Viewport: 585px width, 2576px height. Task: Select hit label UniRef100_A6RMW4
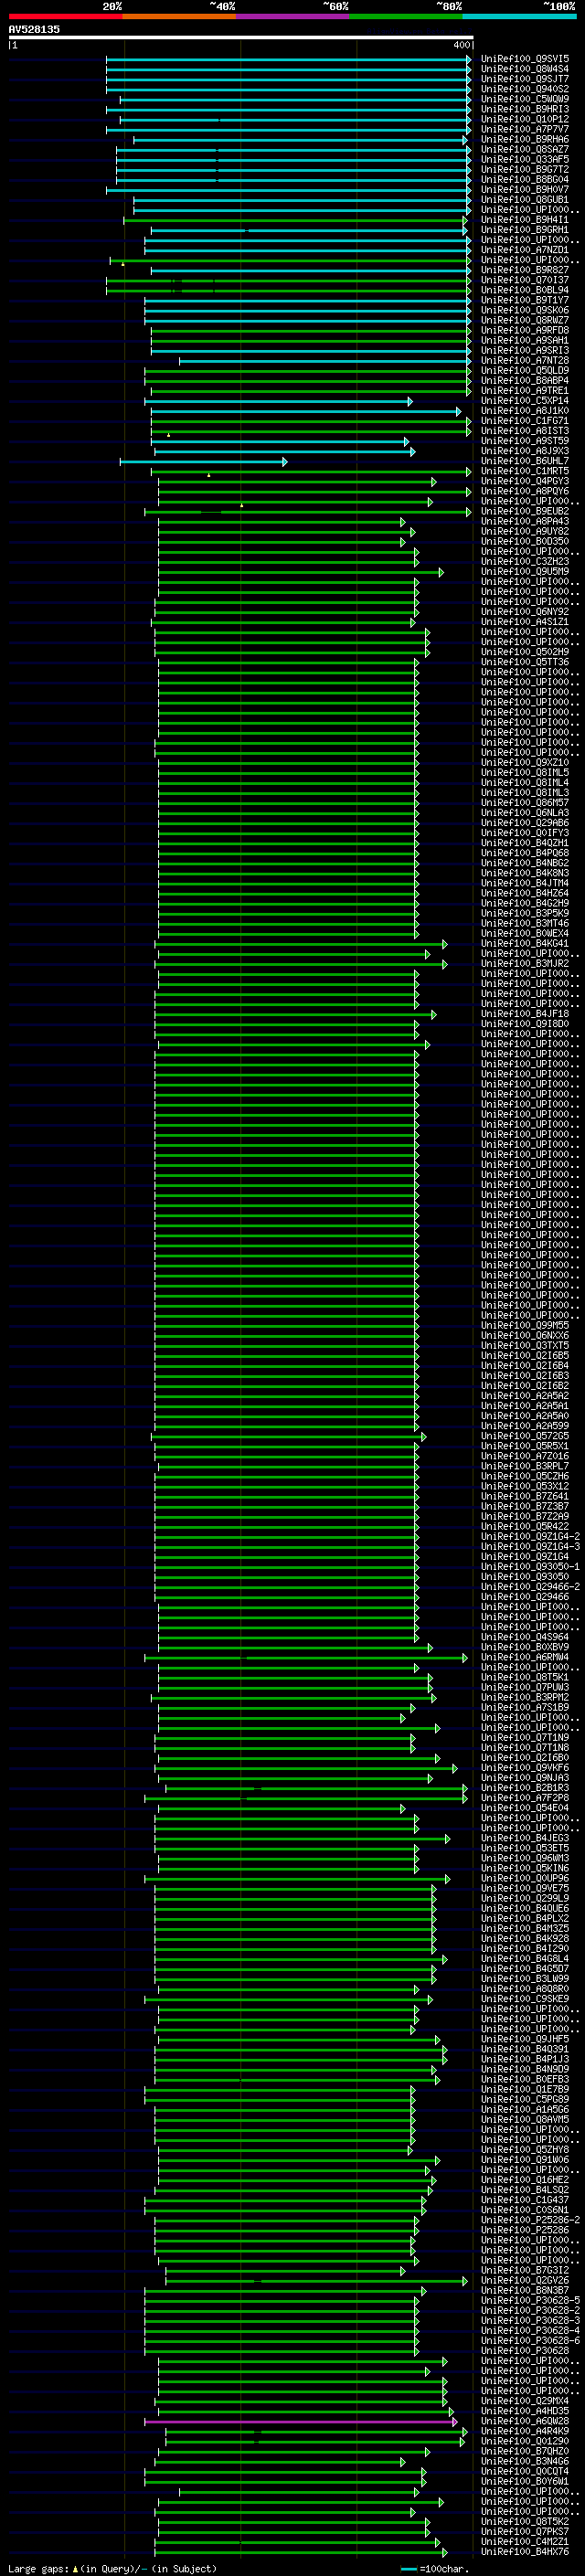point(525,1658)
